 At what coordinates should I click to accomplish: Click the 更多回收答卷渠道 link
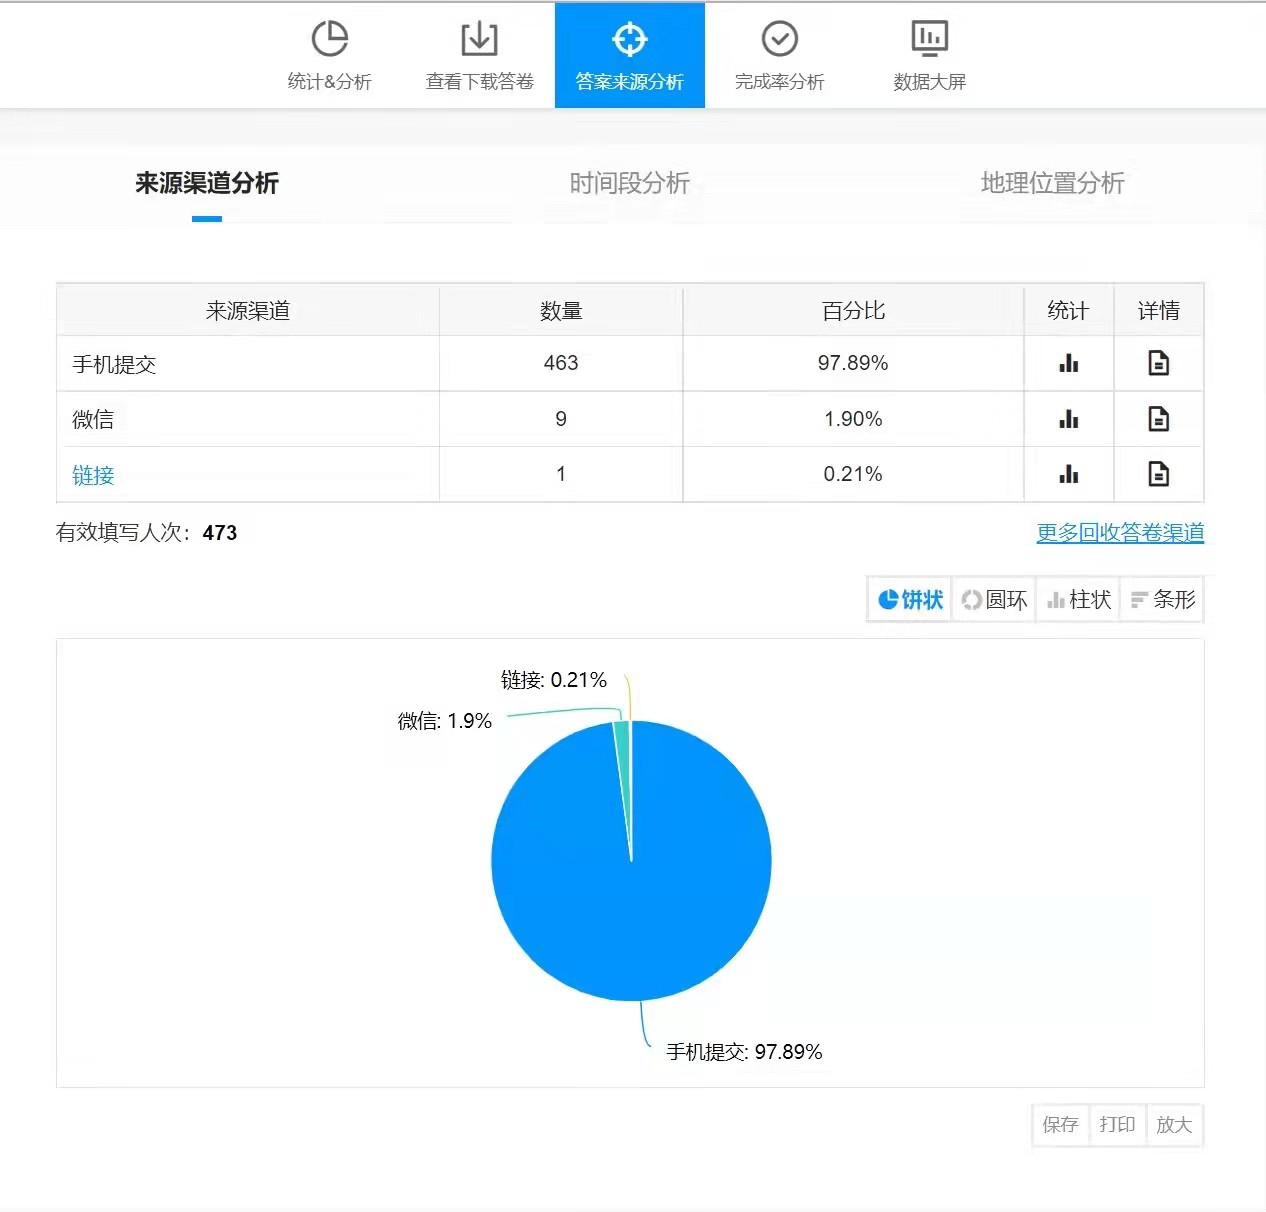click(x=1119, y=533)
